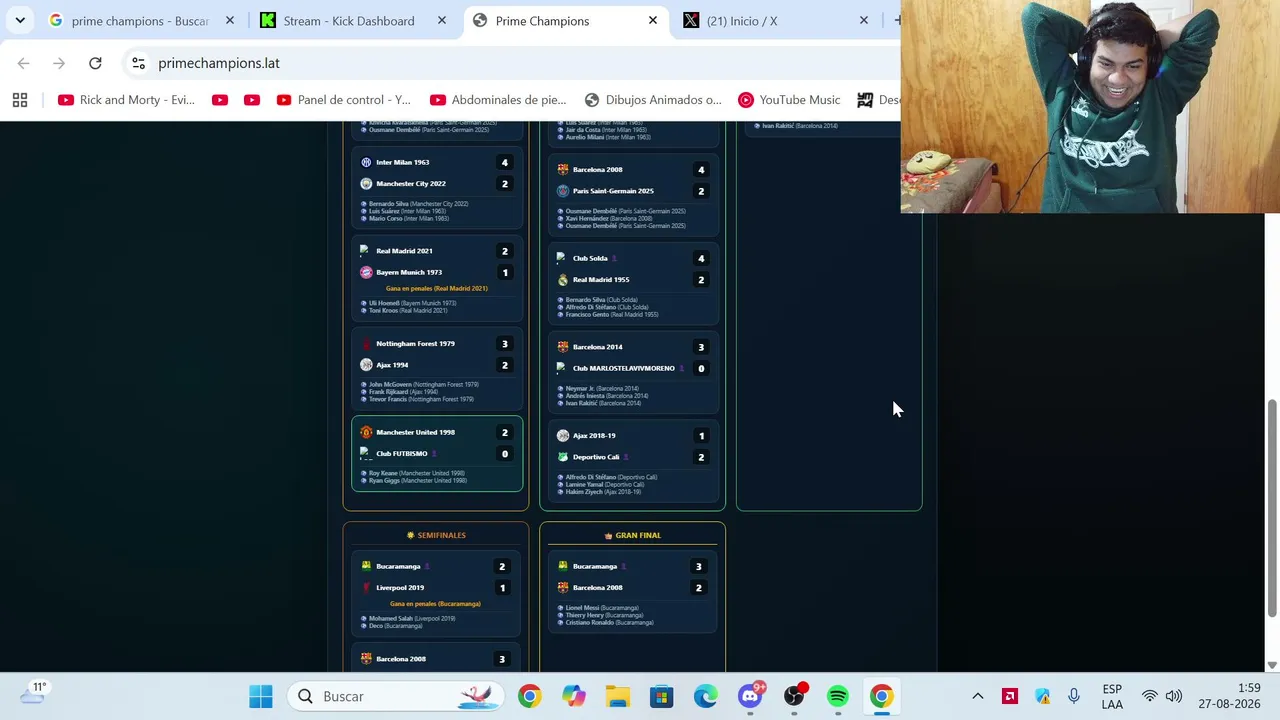Expand the hidden system tray icons
The image size is (1280, 720).
coord(978,696)
